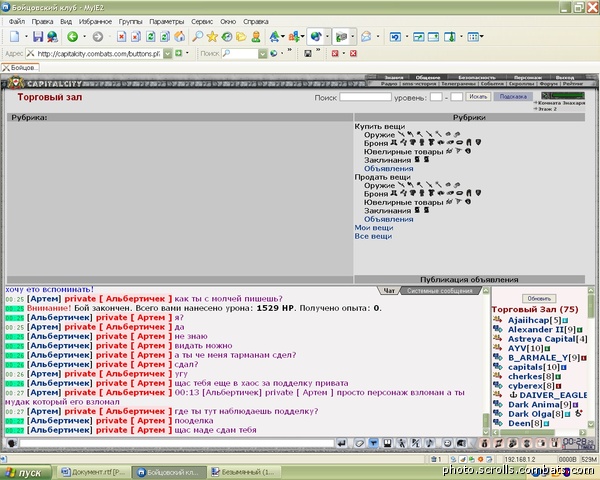
Task: Click the yellow folders icon in toolbar
Action: pyautogui.click(x=241, y=37)
